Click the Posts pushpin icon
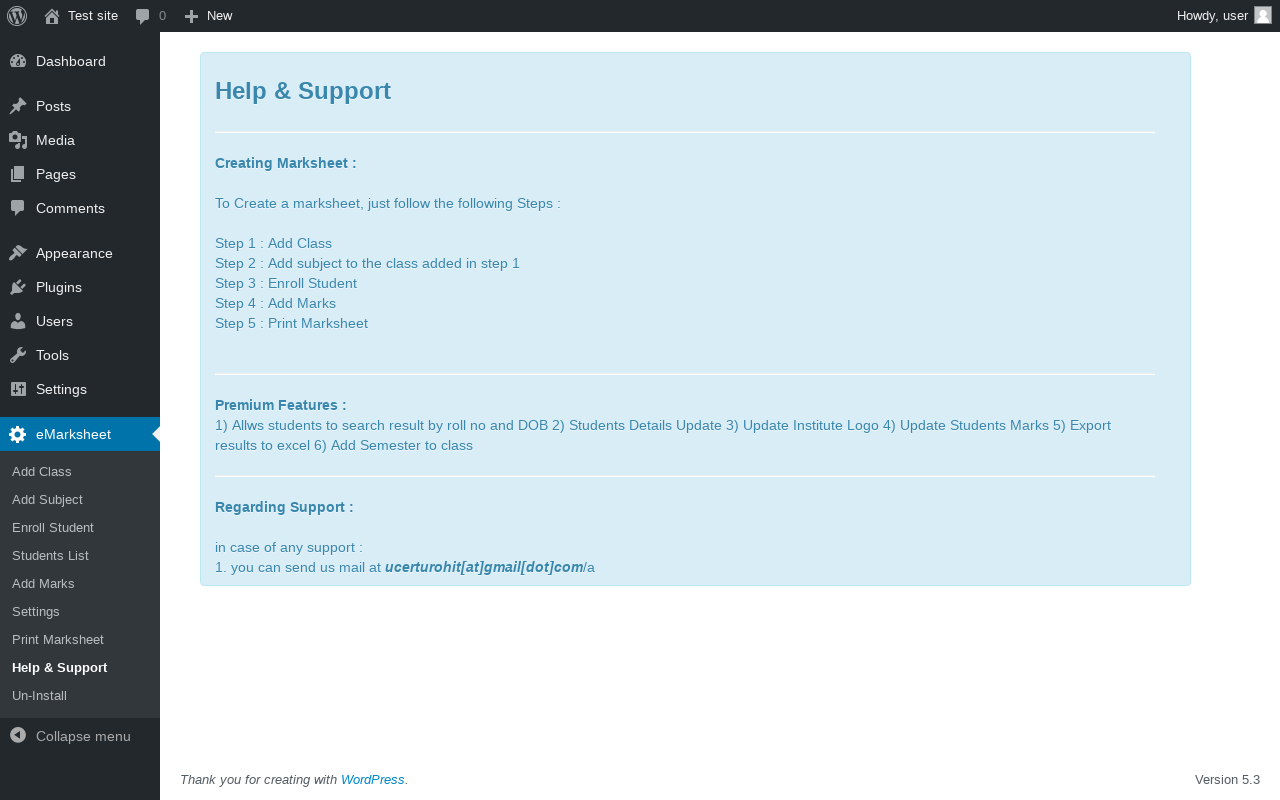This screenshot has height=800, width=1280. tap(18, 106)
